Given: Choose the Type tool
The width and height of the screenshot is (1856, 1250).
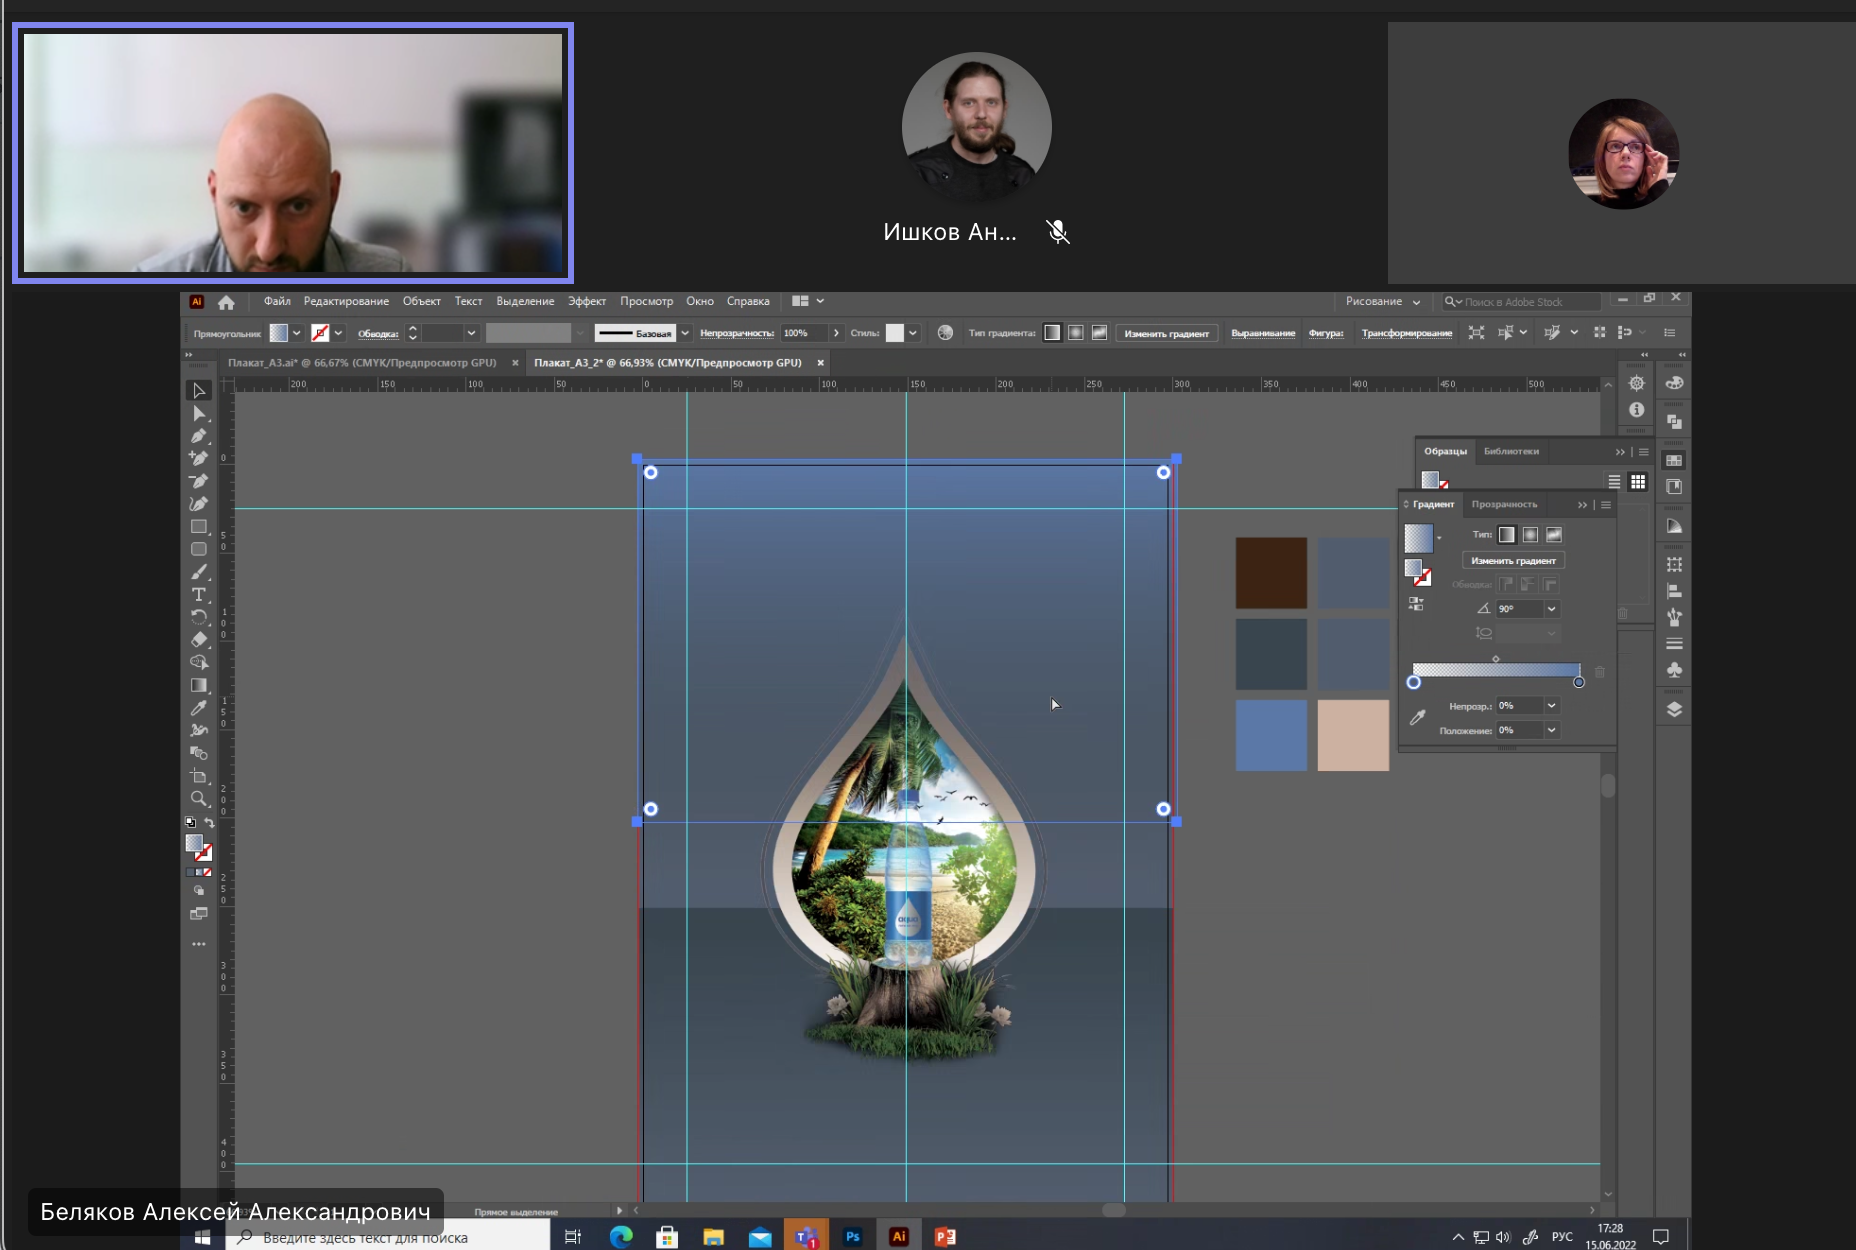Looking at the screenshot, I should coord(199,594).
